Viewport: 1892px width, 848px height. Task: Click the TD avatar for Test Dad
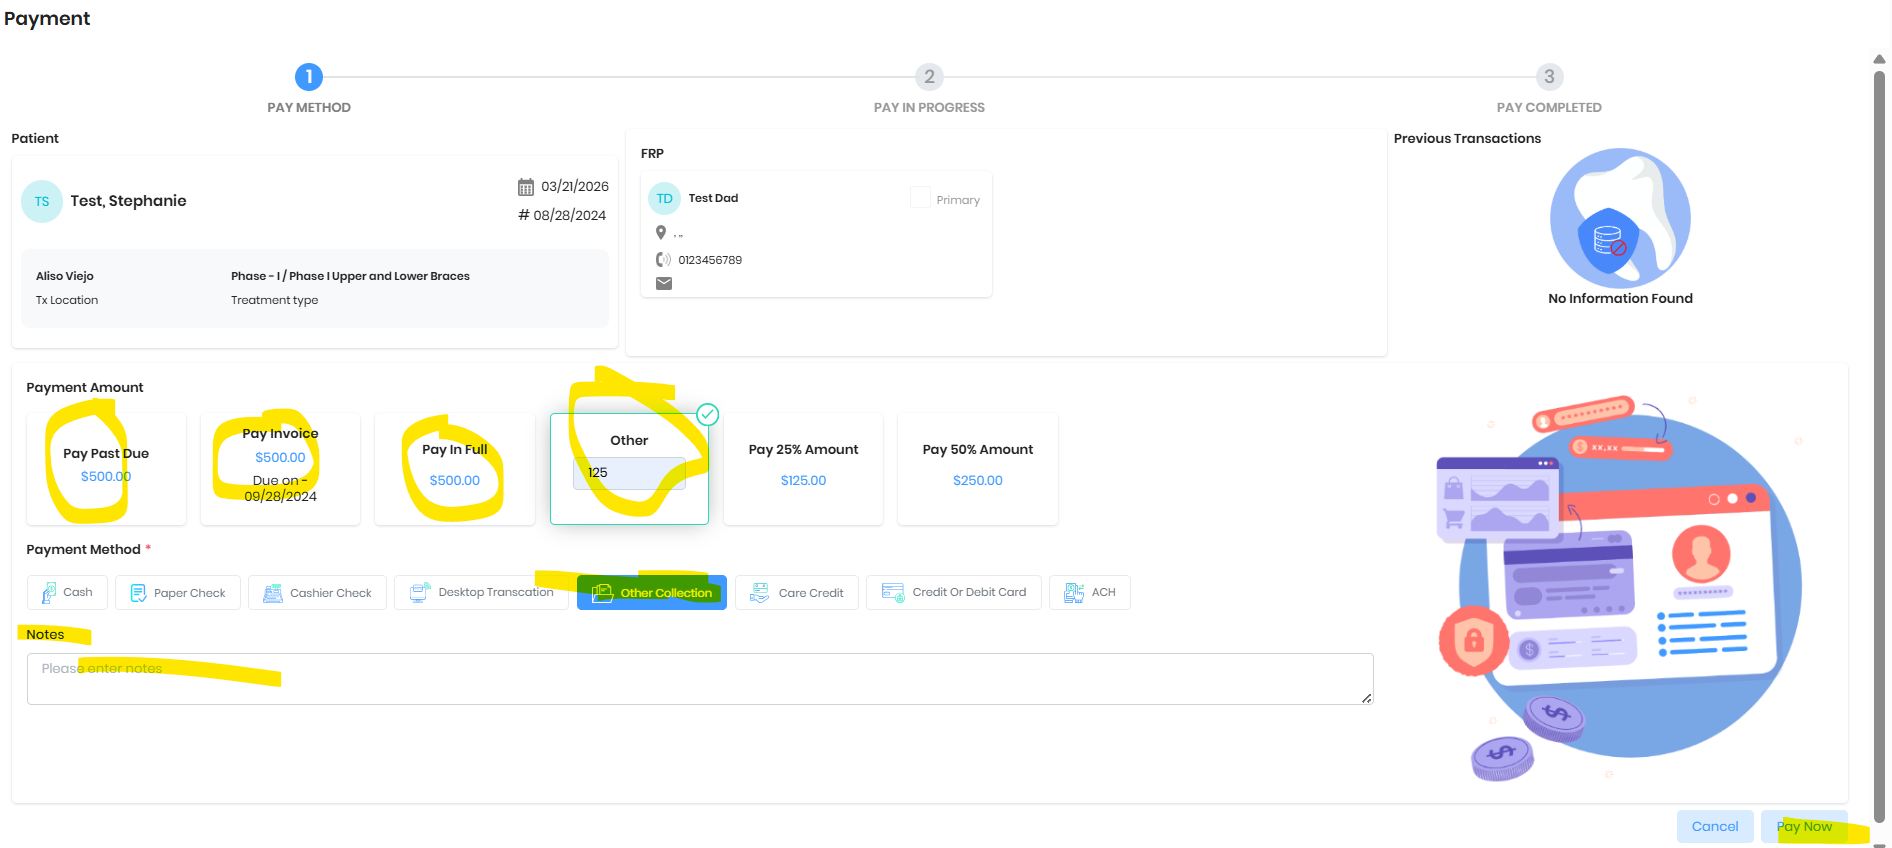pyautogui.click(x=665, y=198)
